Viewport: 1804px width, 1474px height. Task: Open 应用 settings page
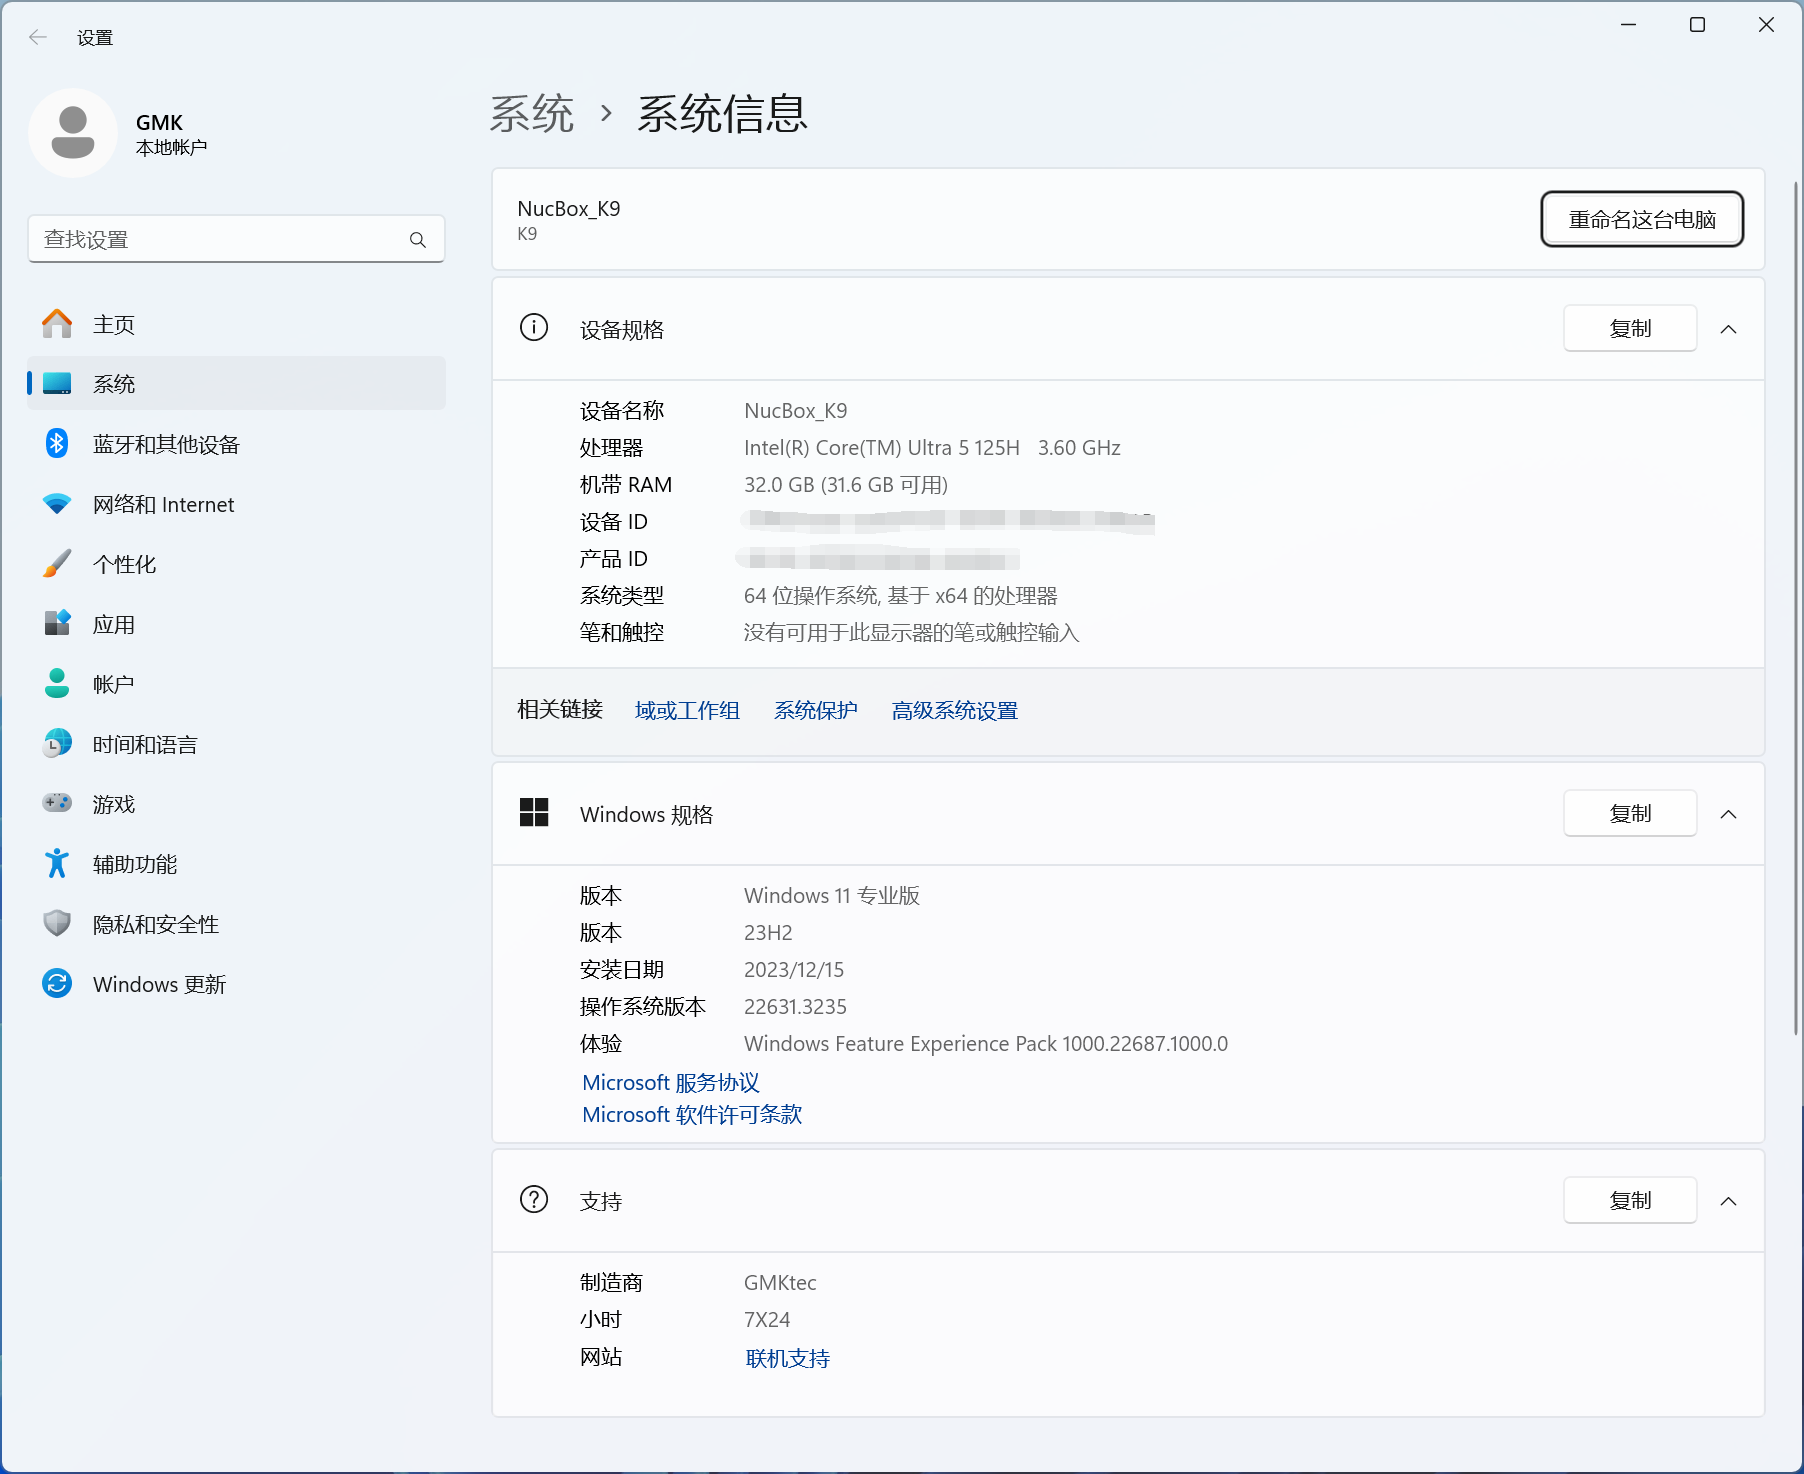114,625
